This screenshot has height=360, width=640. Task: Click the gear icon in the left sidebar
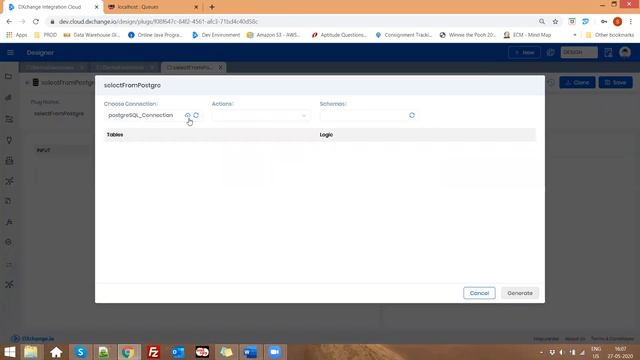click(x=9, y=242)
